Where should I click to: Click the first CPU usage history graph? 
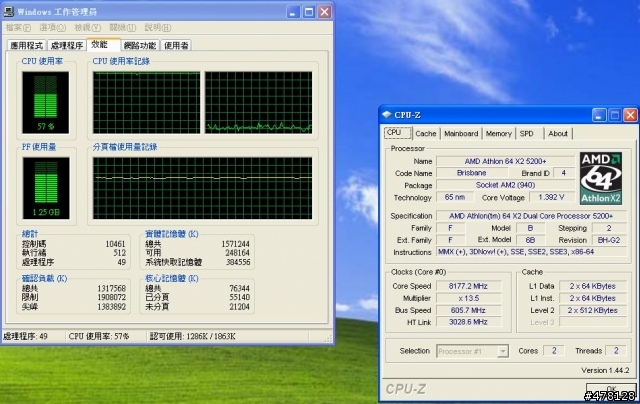pyautogui.click(x=147, y=102)
